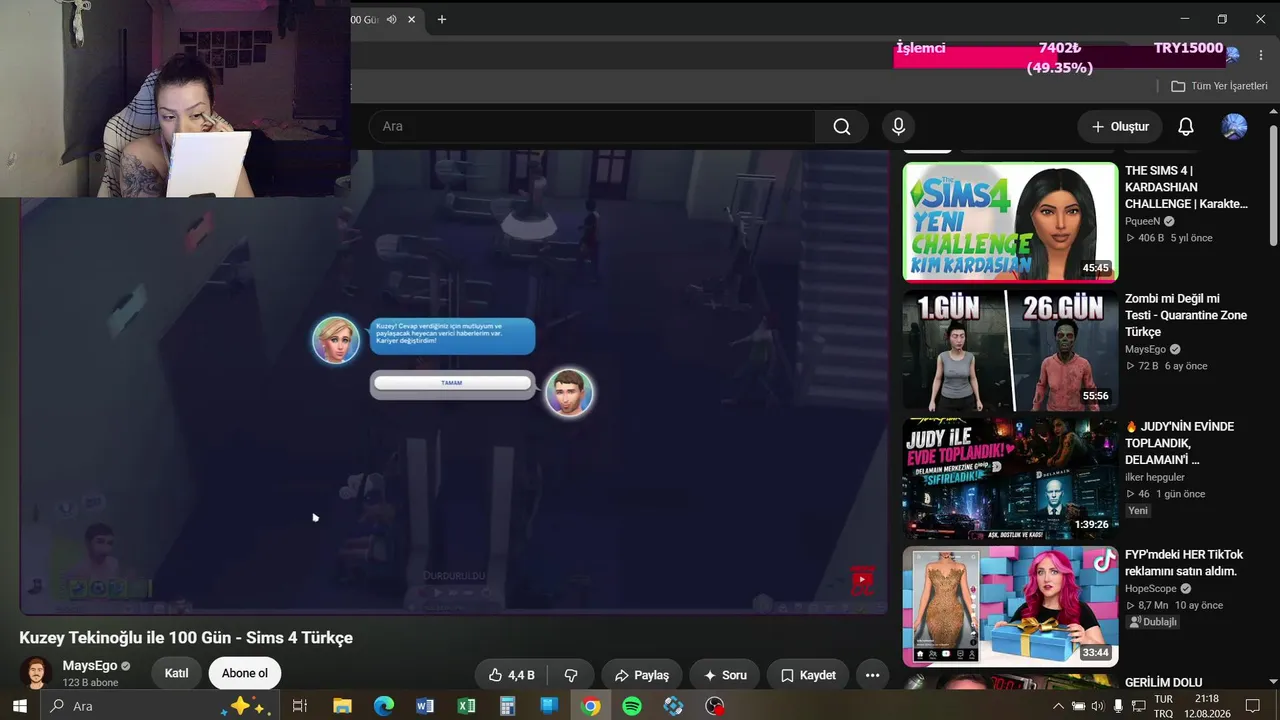
Task: Like the video with 4,4 B likes
Action: tap(510, 675)
